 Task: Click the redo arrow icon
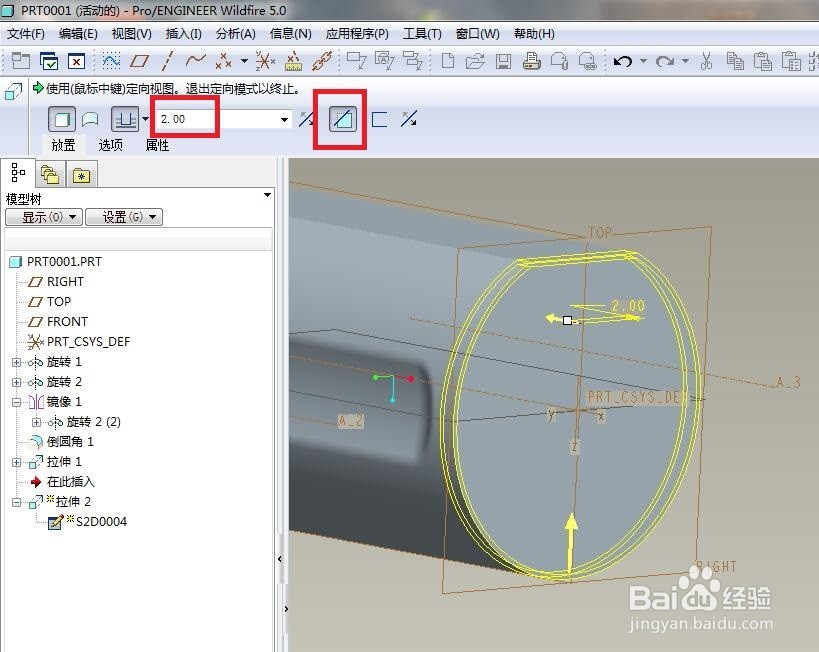[x=664, y=62]
